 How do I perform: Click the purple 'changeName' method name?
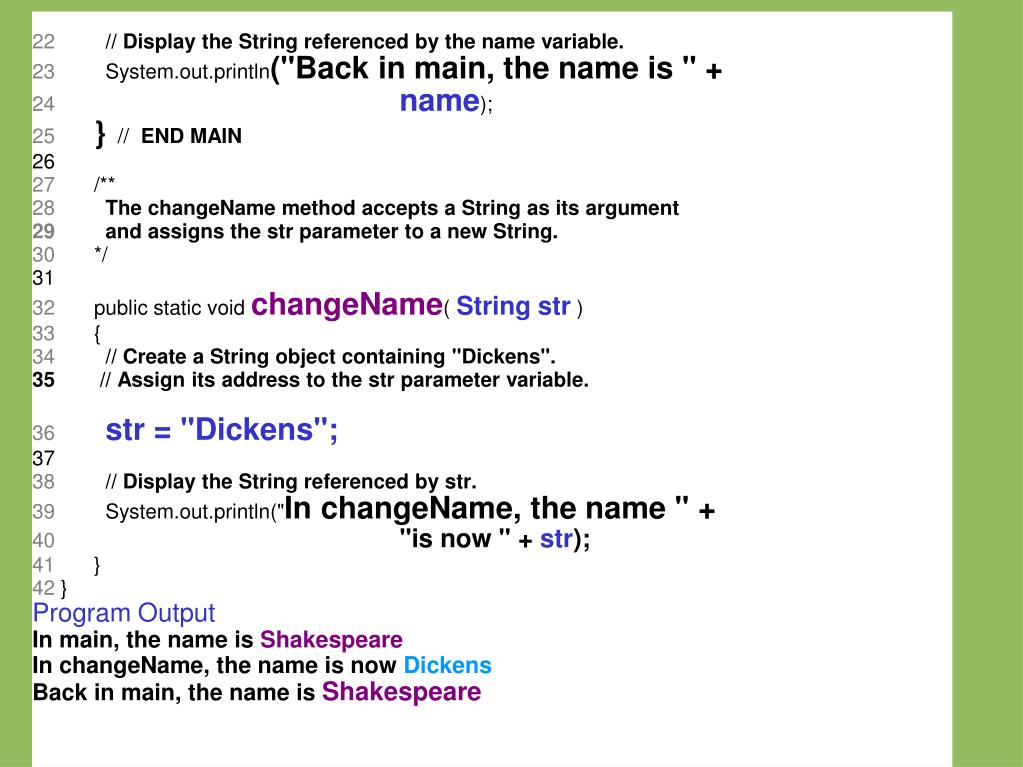pyautogui.click(x=347, y=305)
